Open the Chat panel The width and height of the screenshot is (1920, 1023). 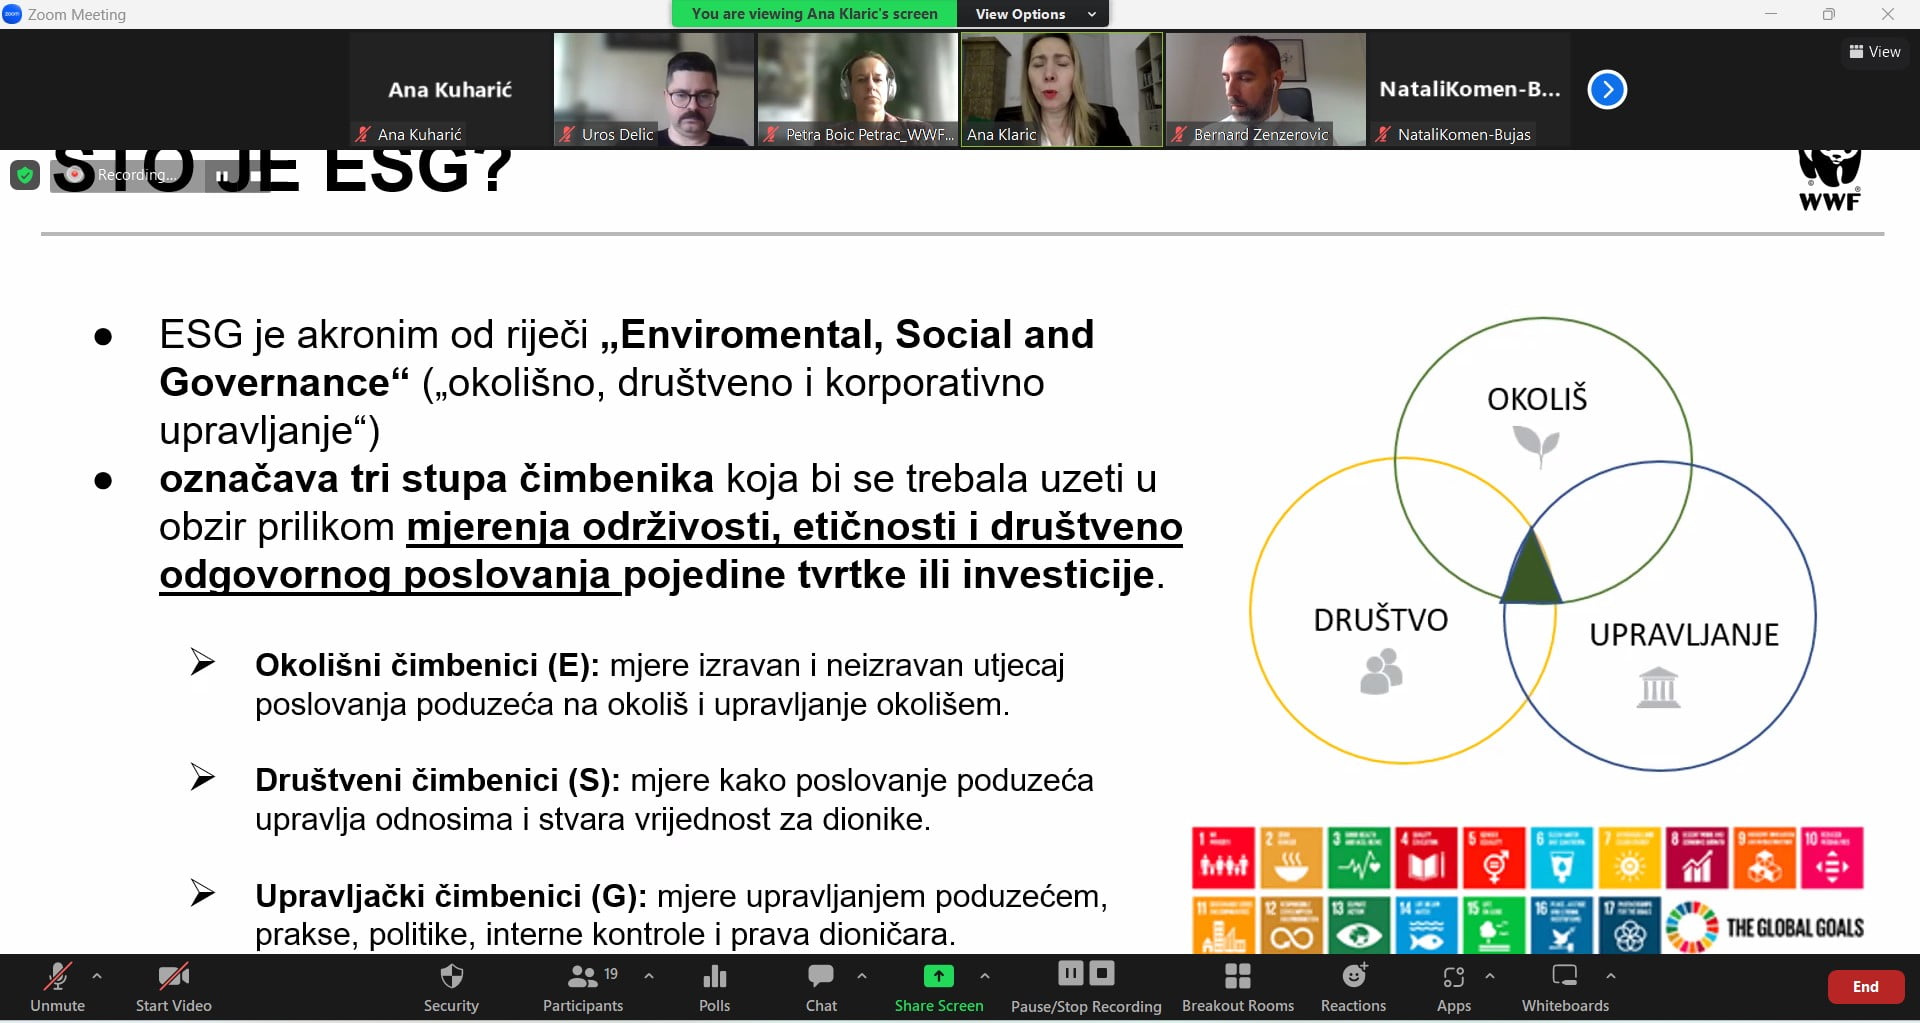(x=821, y=986)
